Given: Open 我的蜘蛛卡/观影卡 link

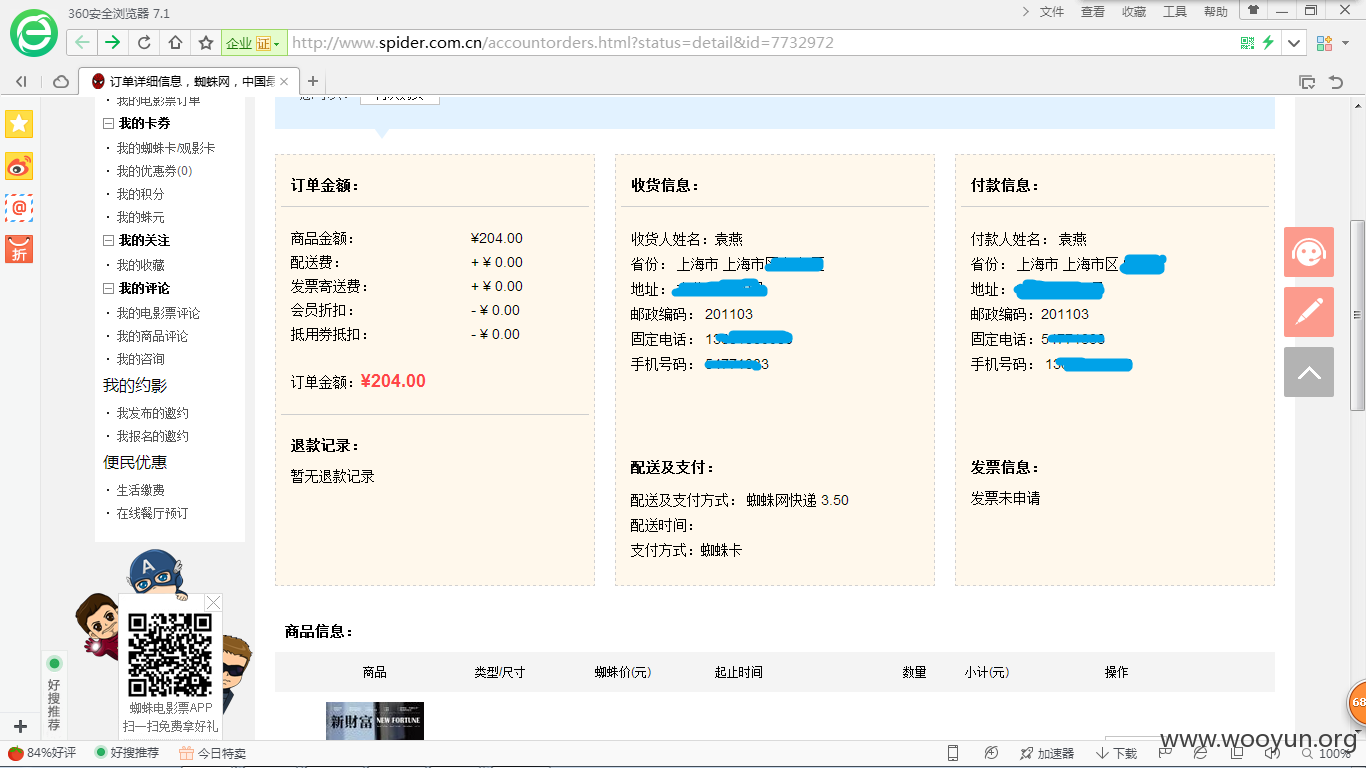Looking at the screenshot, I should click(165, 148).
